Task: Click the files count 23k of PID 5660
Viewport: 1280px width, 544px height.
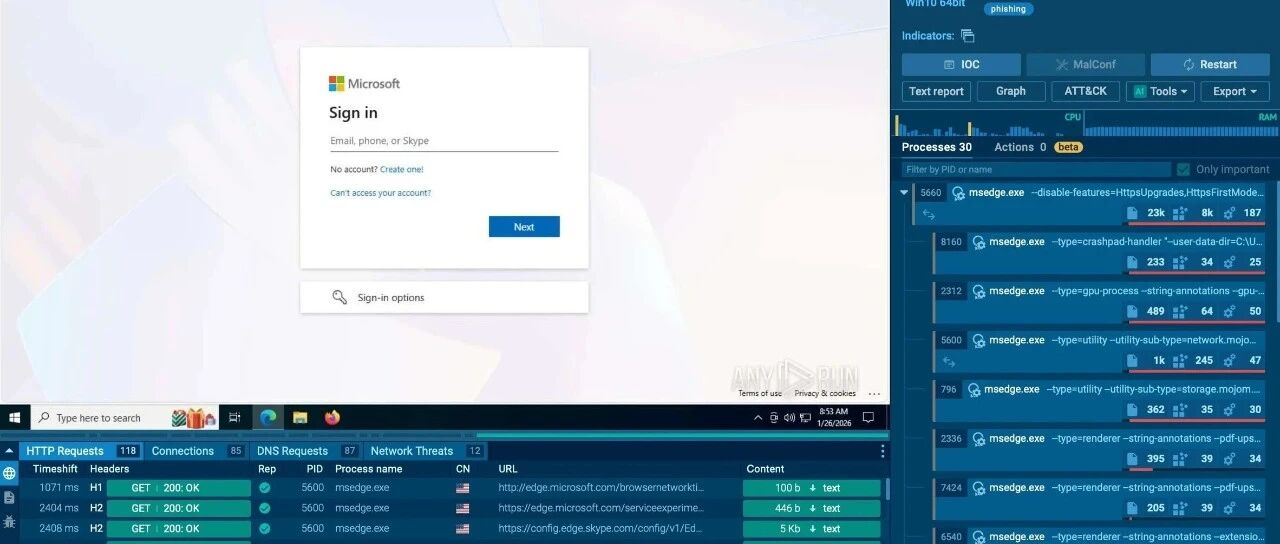Action: (1155, 213)
